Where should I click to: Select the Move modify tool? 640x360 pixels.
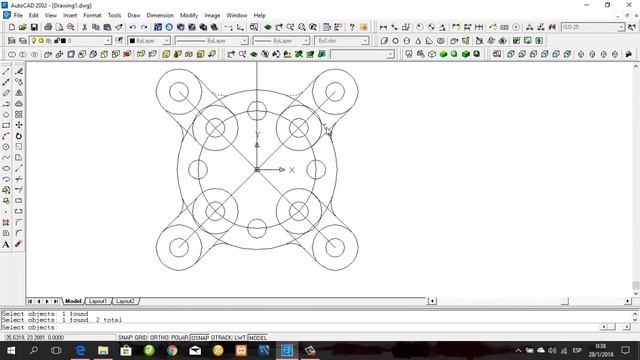[19, 125]
